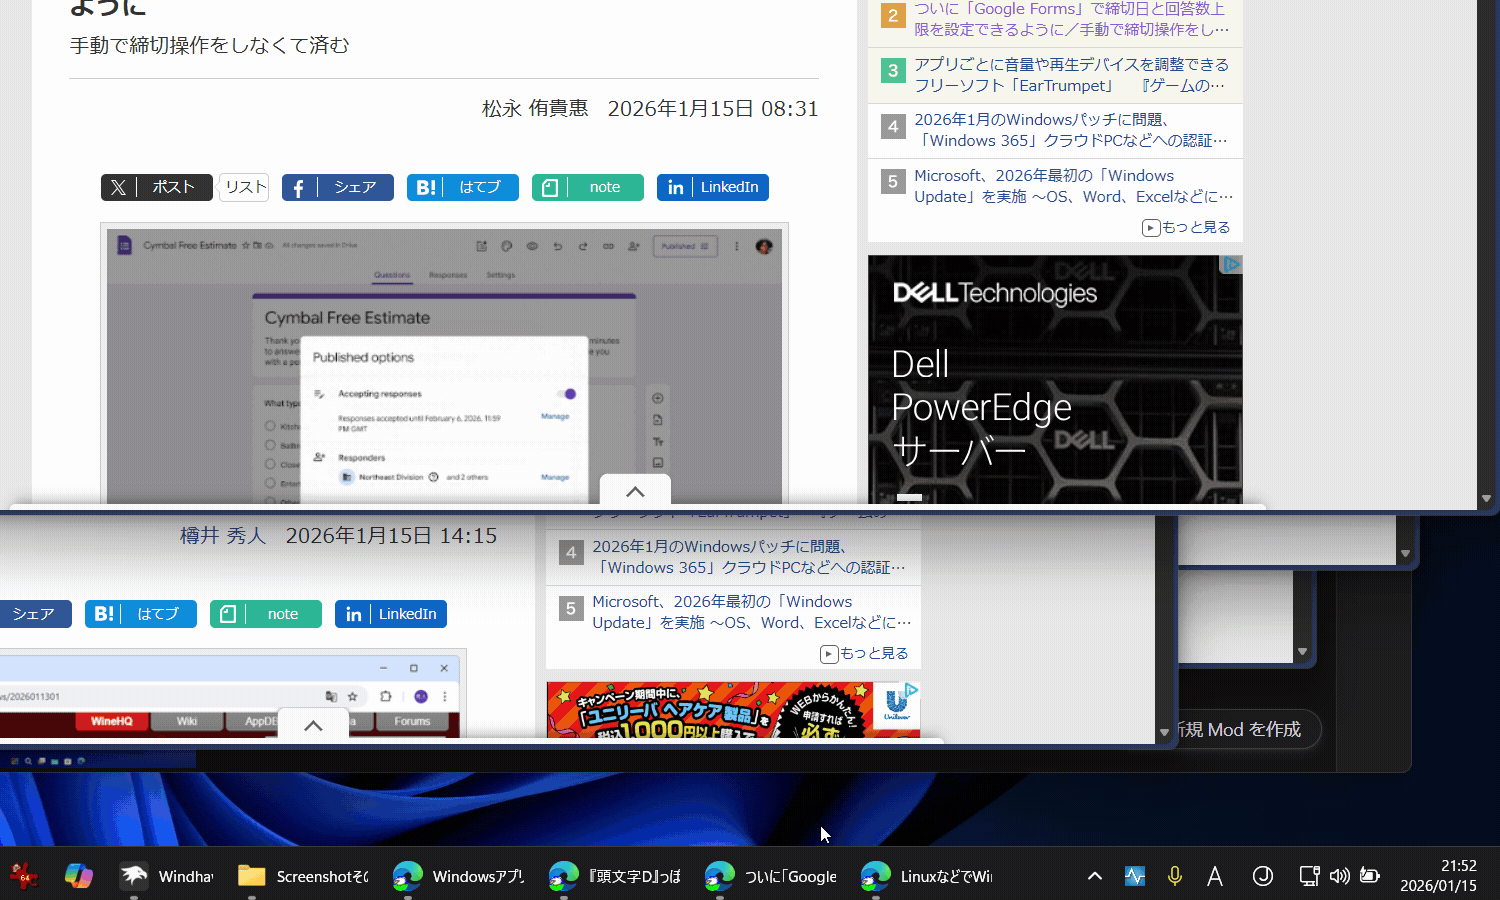1500x900 pixels.
Task: Click scrollbar down arrow of top article window
Action: [x=1485, y=498]
